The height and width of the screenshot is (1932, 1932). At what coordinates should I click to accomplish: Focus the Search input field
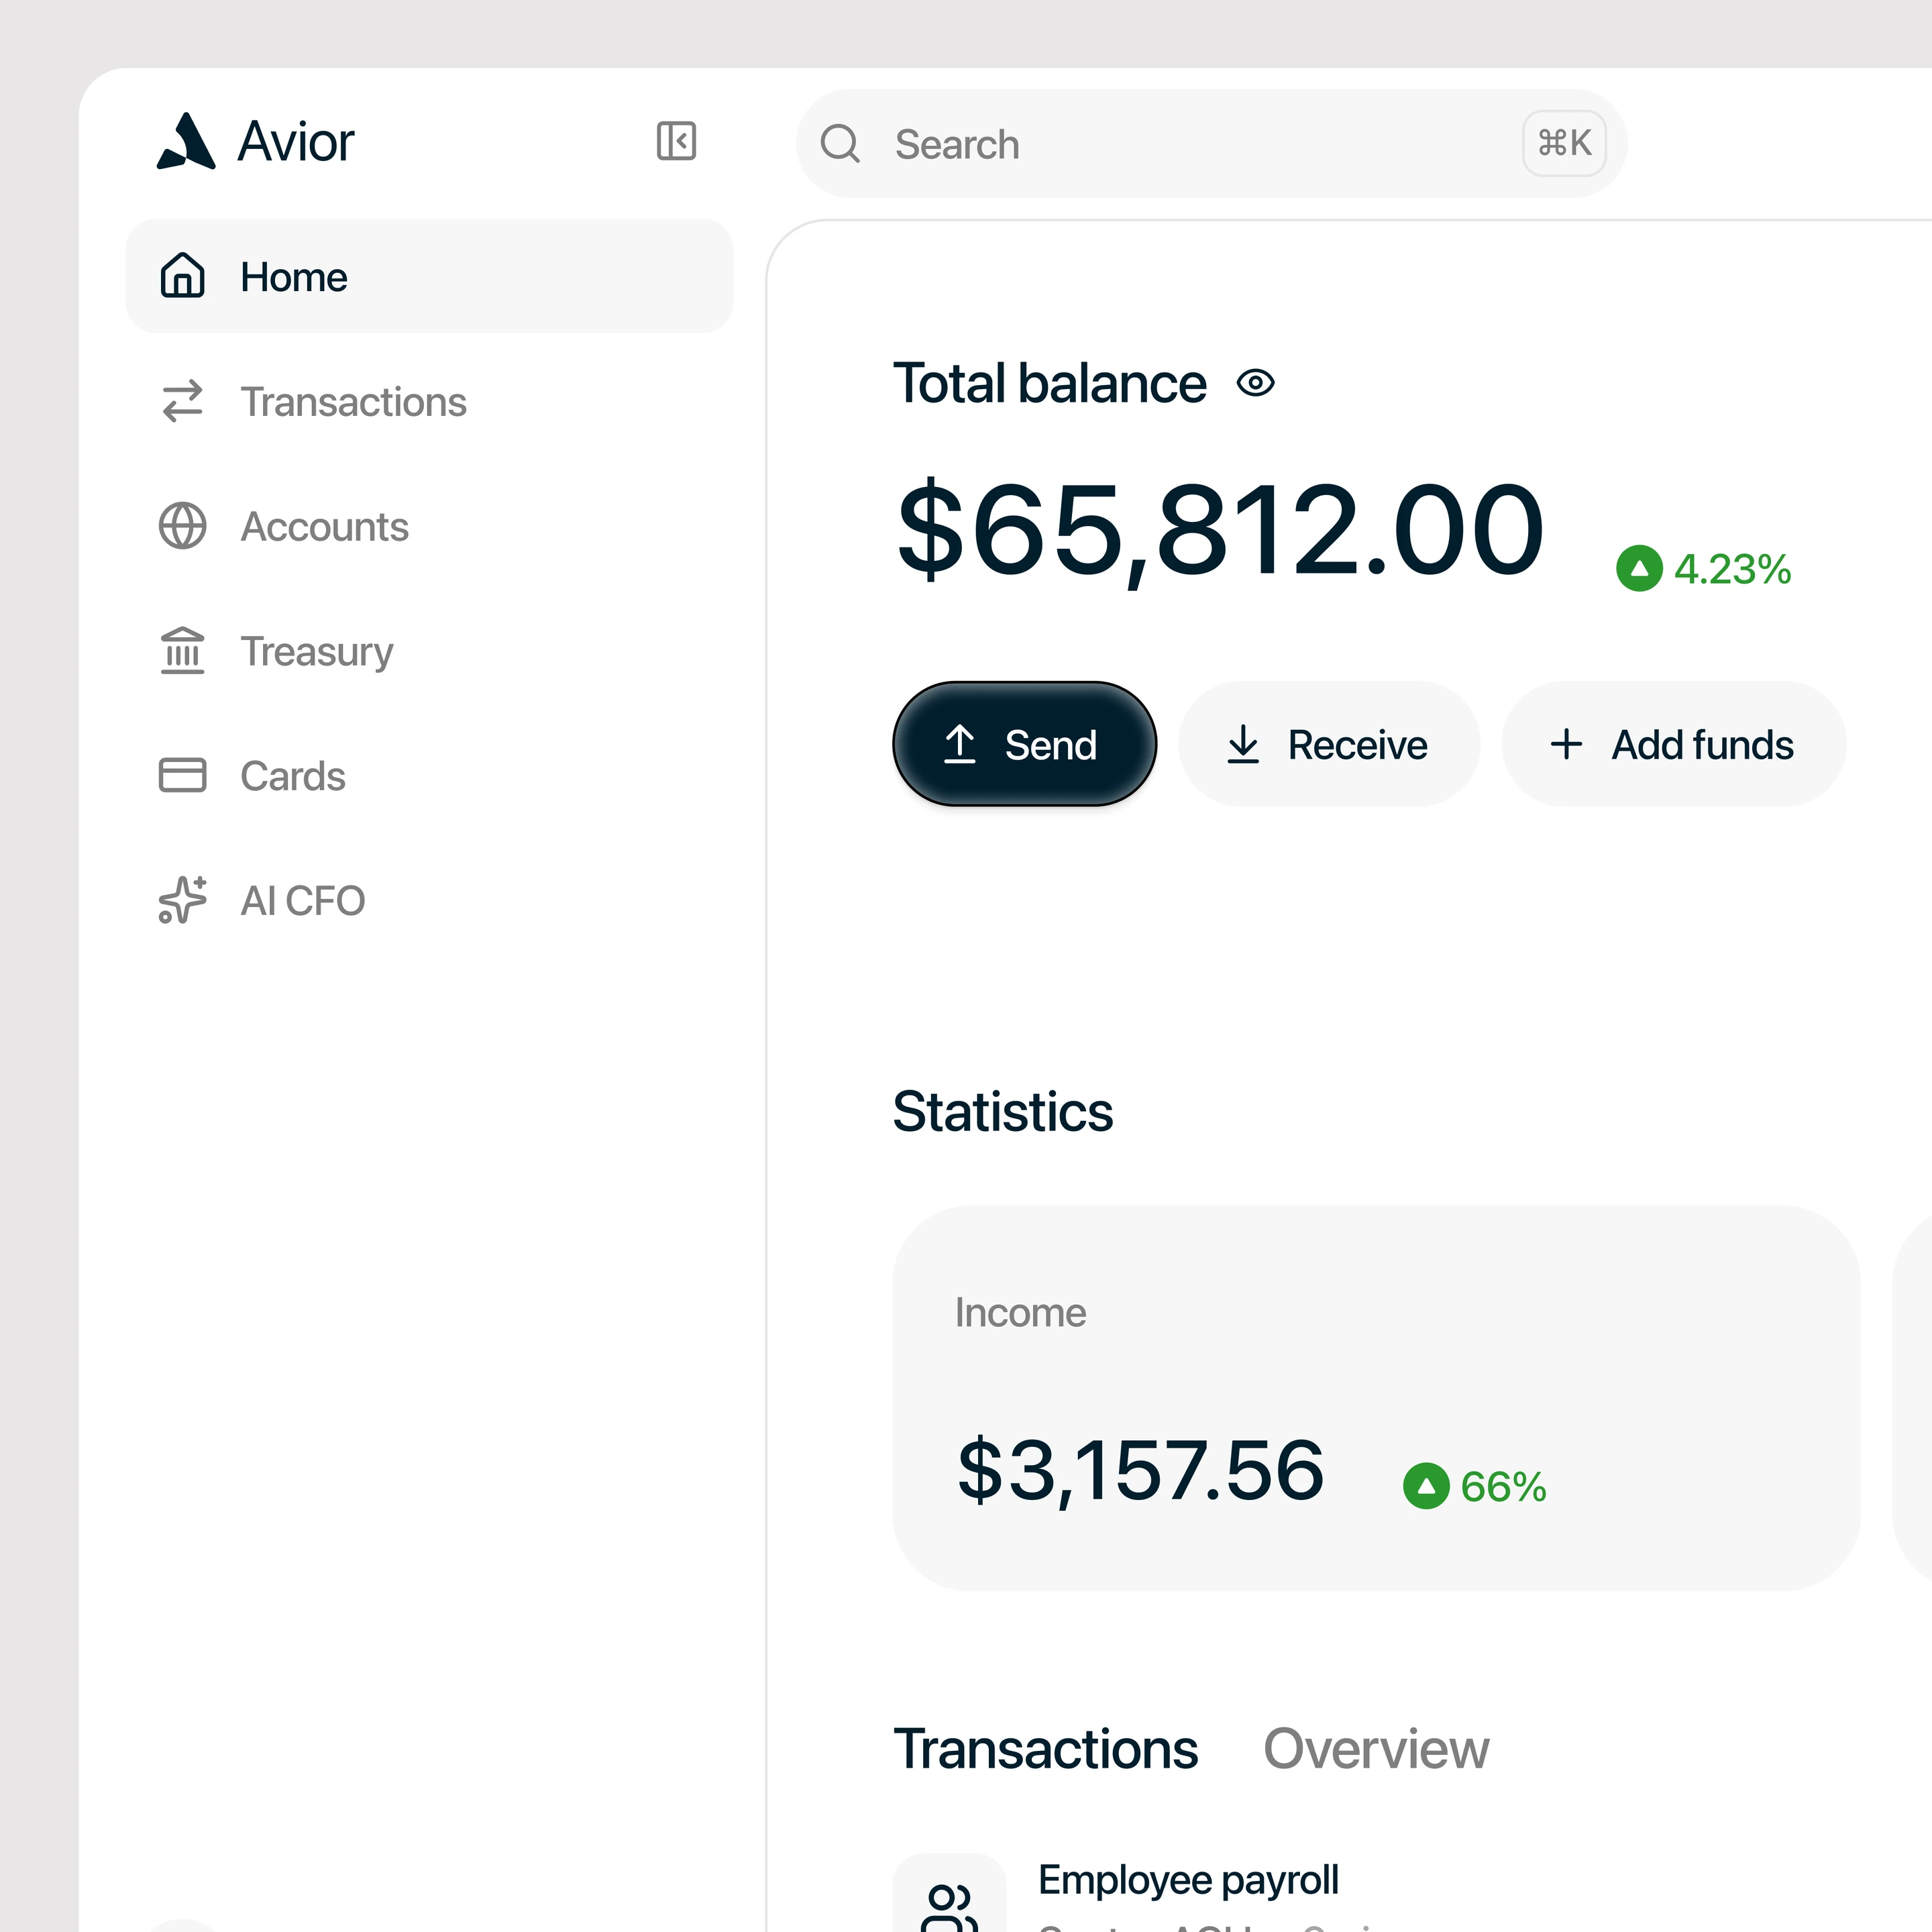[x=1211, y=144]
